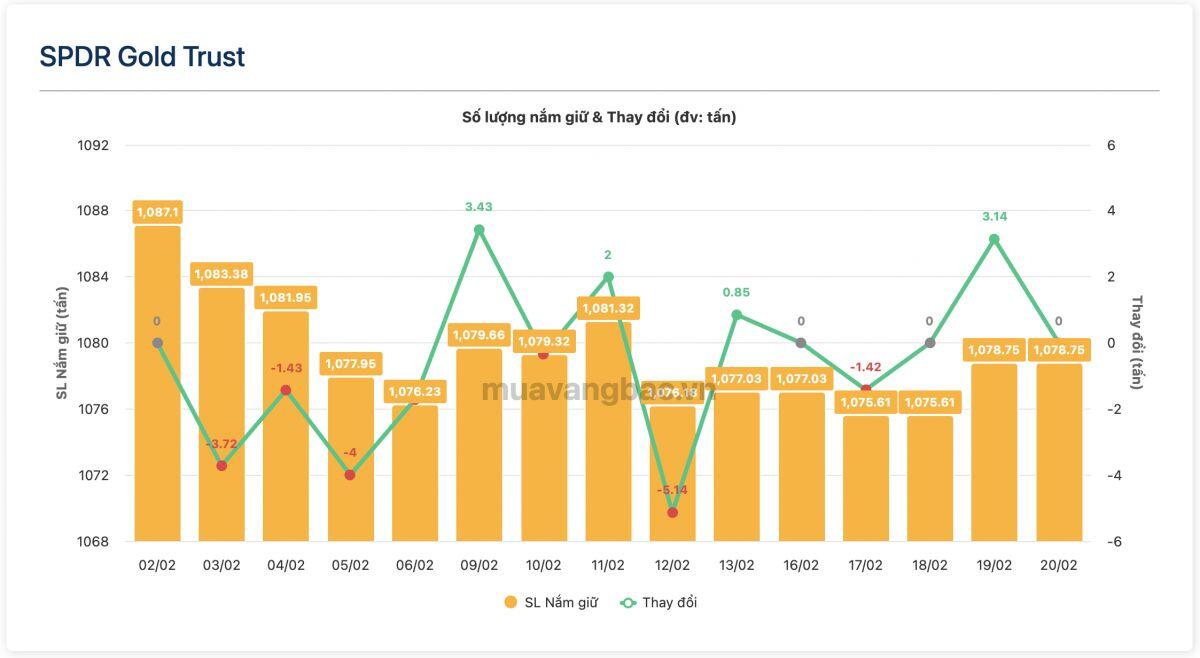Select the 10/02 holdings bar
Screen dimensions: 1200x658
[543, 448]
